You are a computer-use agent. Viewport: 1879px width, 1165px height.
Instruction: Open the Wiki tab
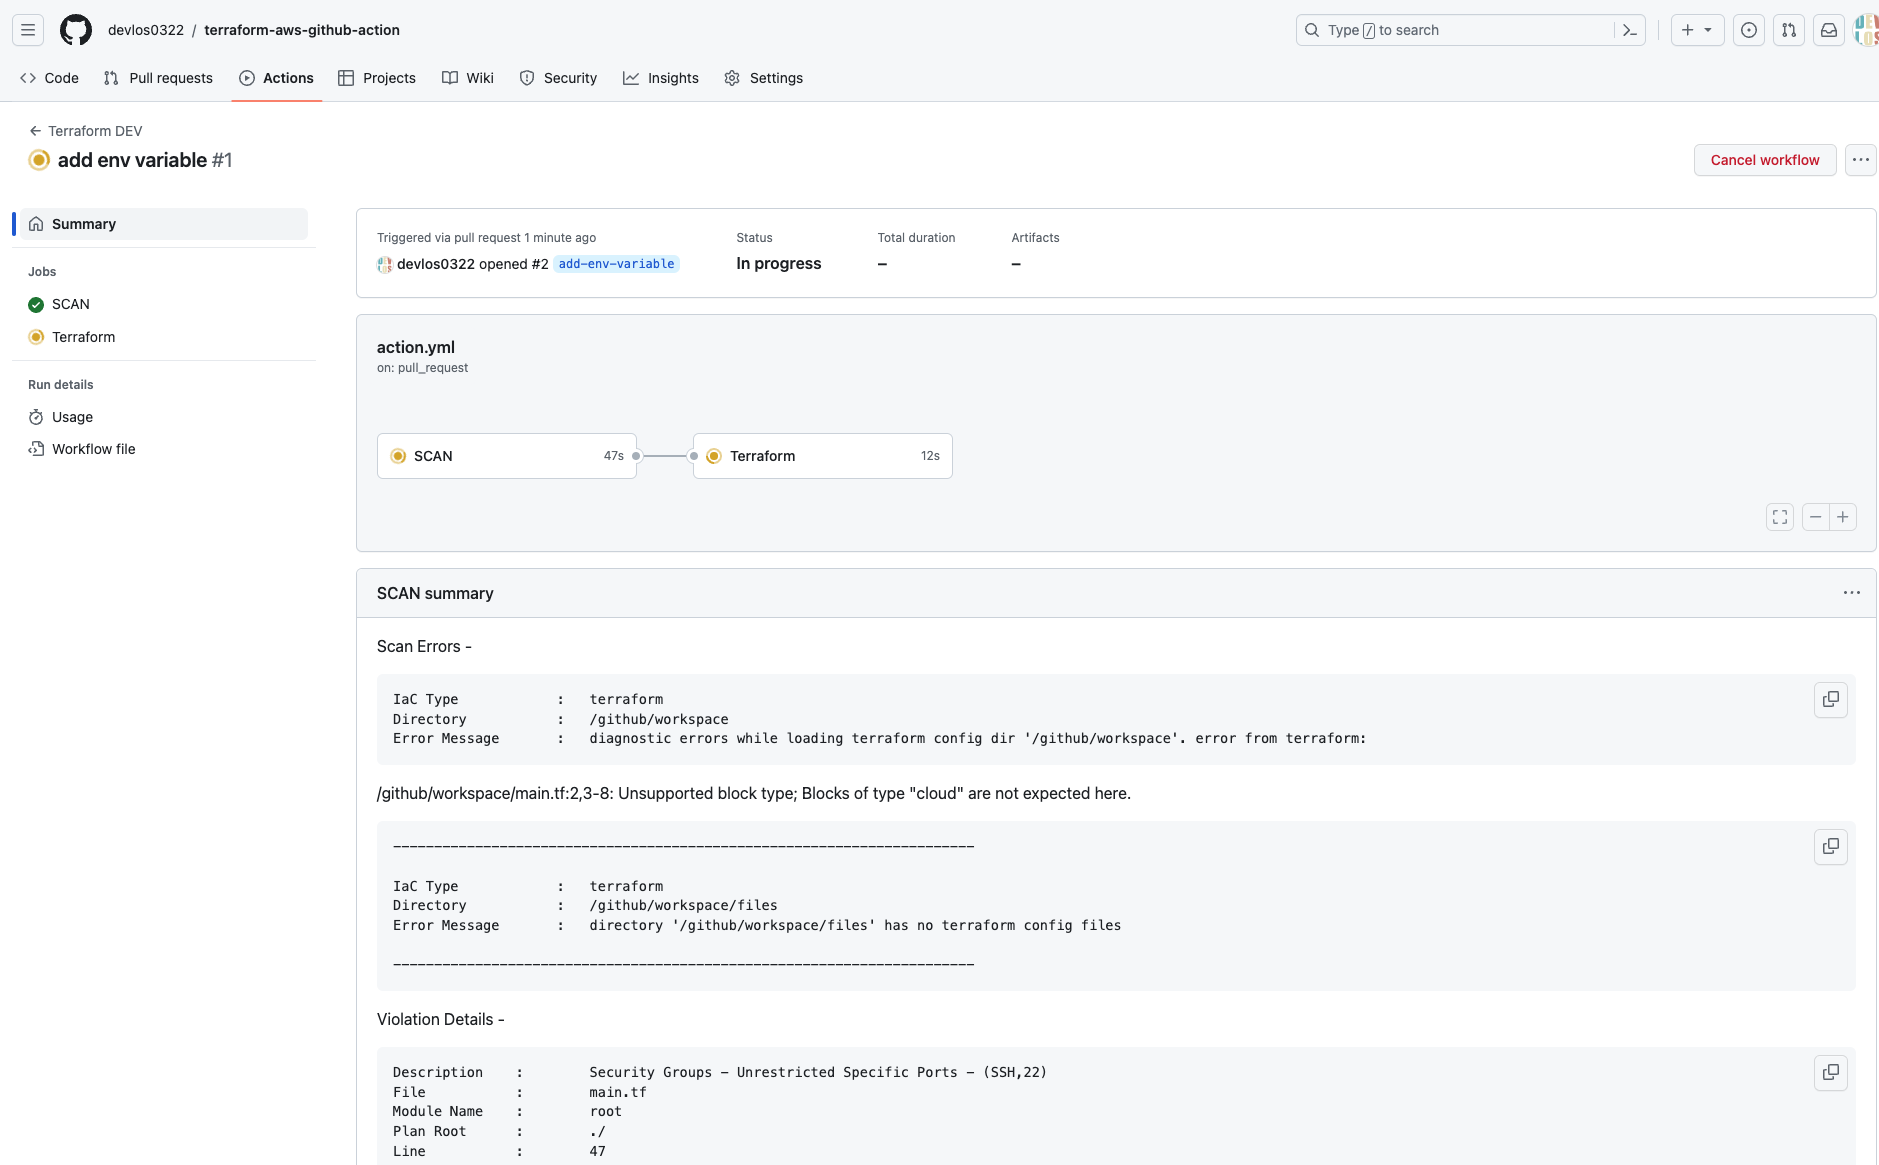pos(468,78)
